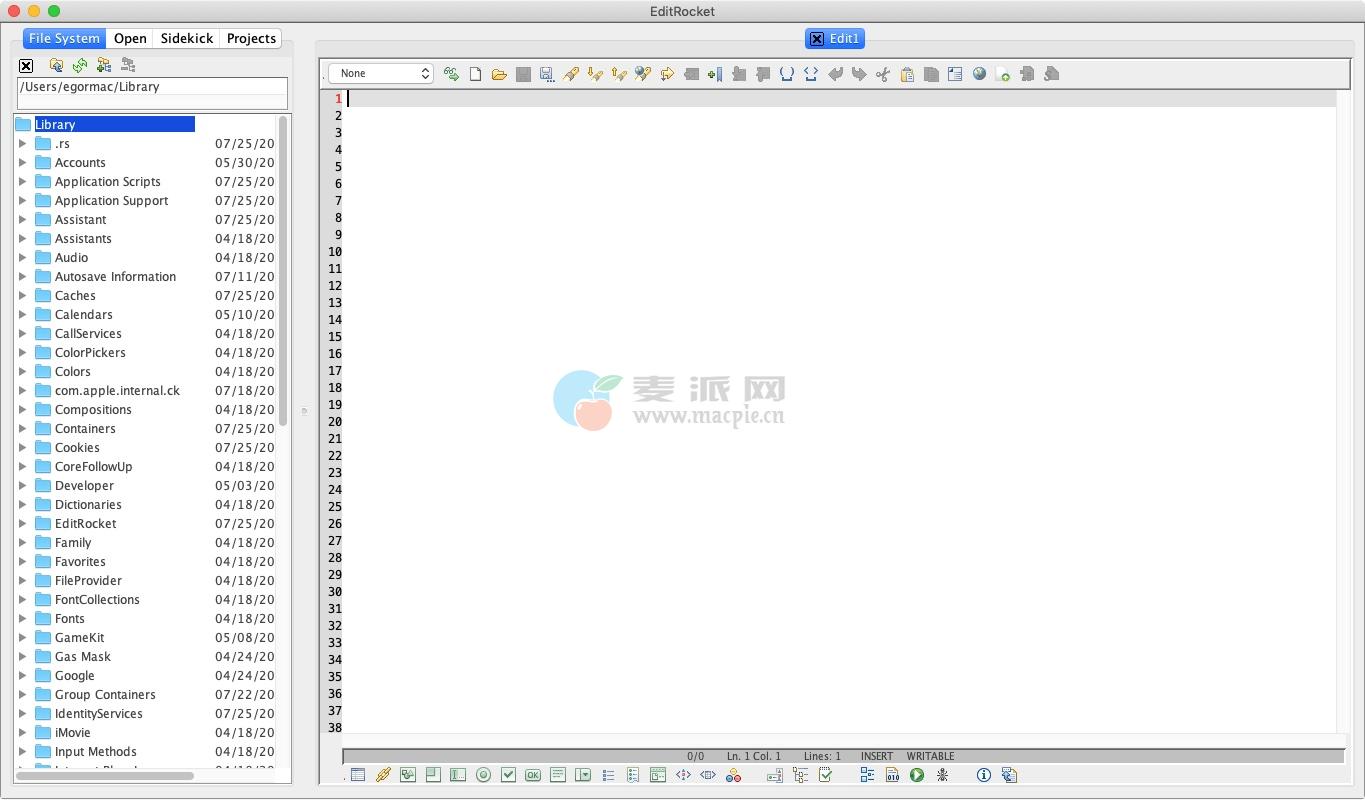Click the radio button builder icon
This screenshot has width=1365, height=800.
(483, 775)
